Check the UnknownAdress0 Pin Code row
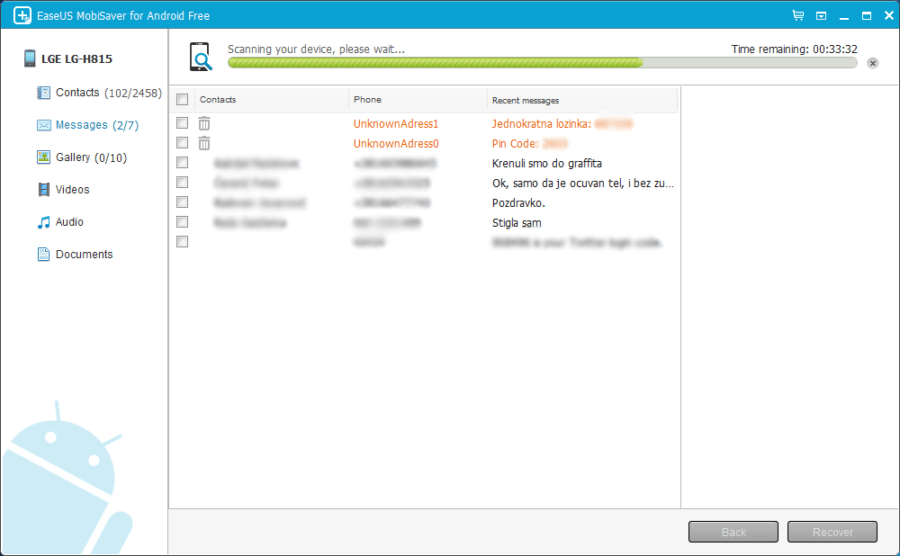 tap(182, 142)
